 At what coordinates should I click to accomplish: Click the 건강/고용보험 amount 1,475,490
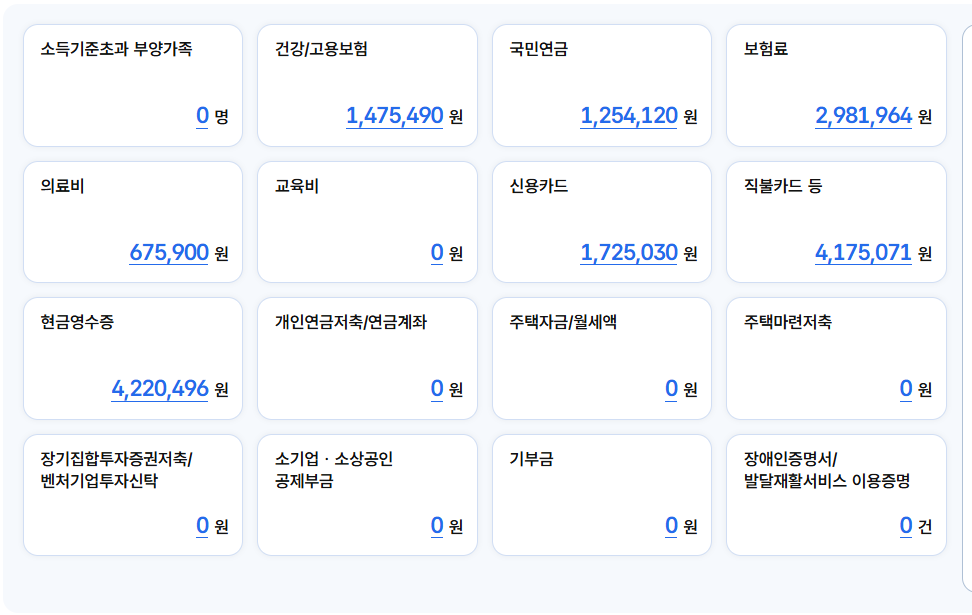pyautogui.click(x=394, y=116)
